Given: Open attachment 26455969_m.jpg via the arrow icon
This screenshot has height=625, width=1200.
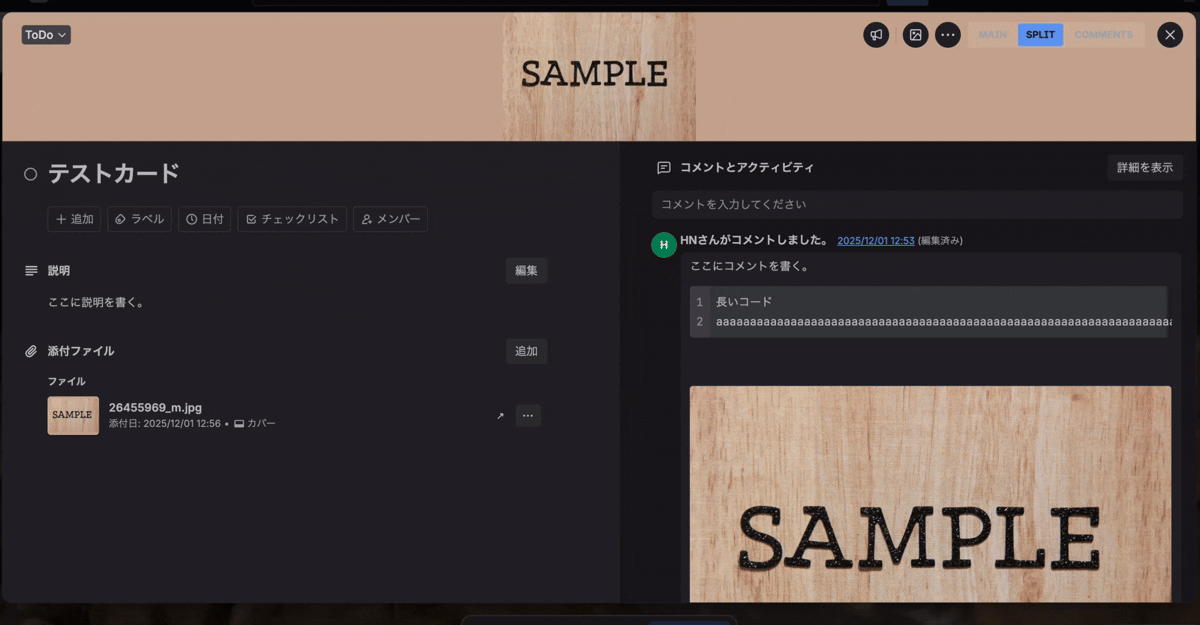Looking at the screenshot, I should 499,415.
